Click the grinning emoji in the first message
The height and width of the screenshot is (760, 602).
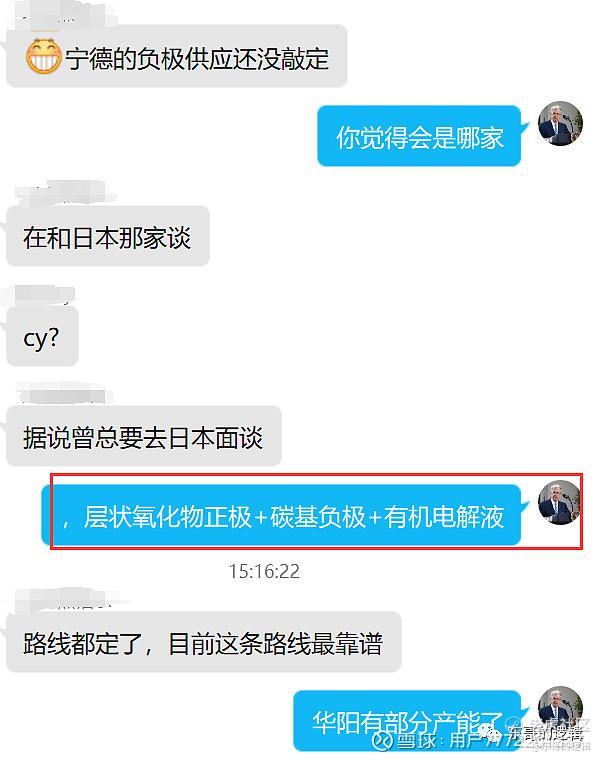(x=43, y=56)
